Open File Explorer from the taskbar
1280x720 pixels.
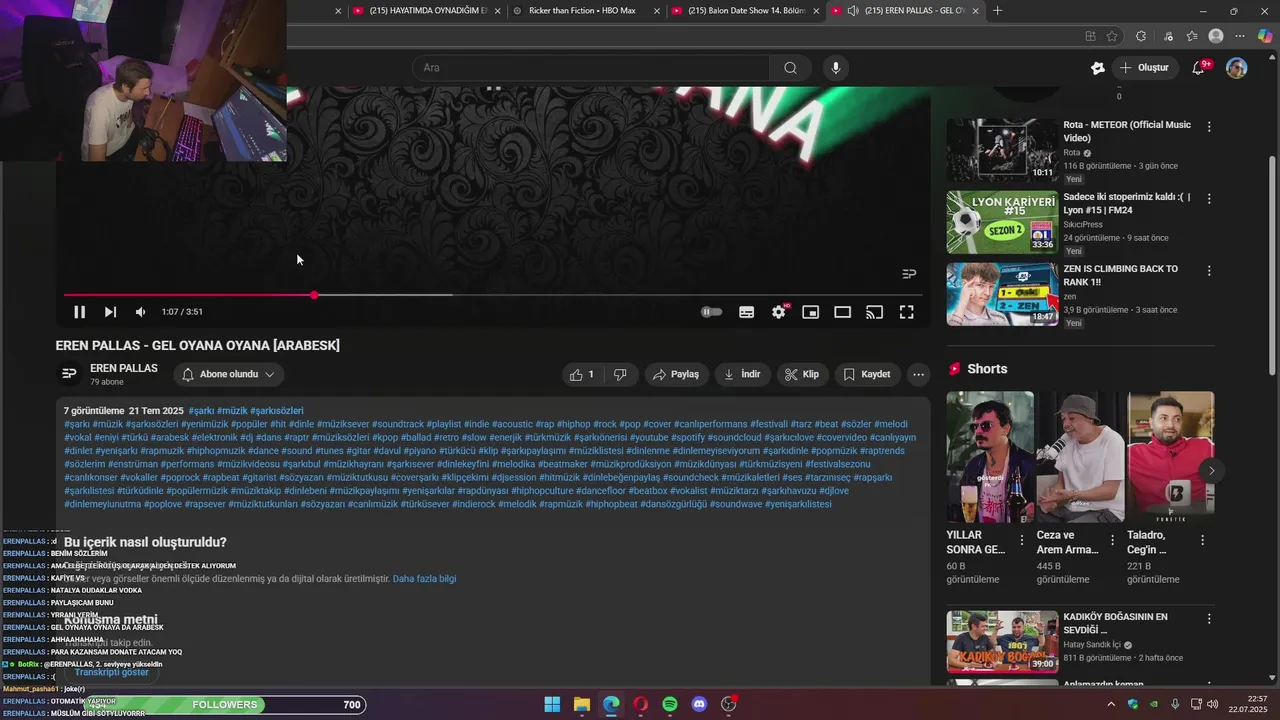[x=582, y=704]
